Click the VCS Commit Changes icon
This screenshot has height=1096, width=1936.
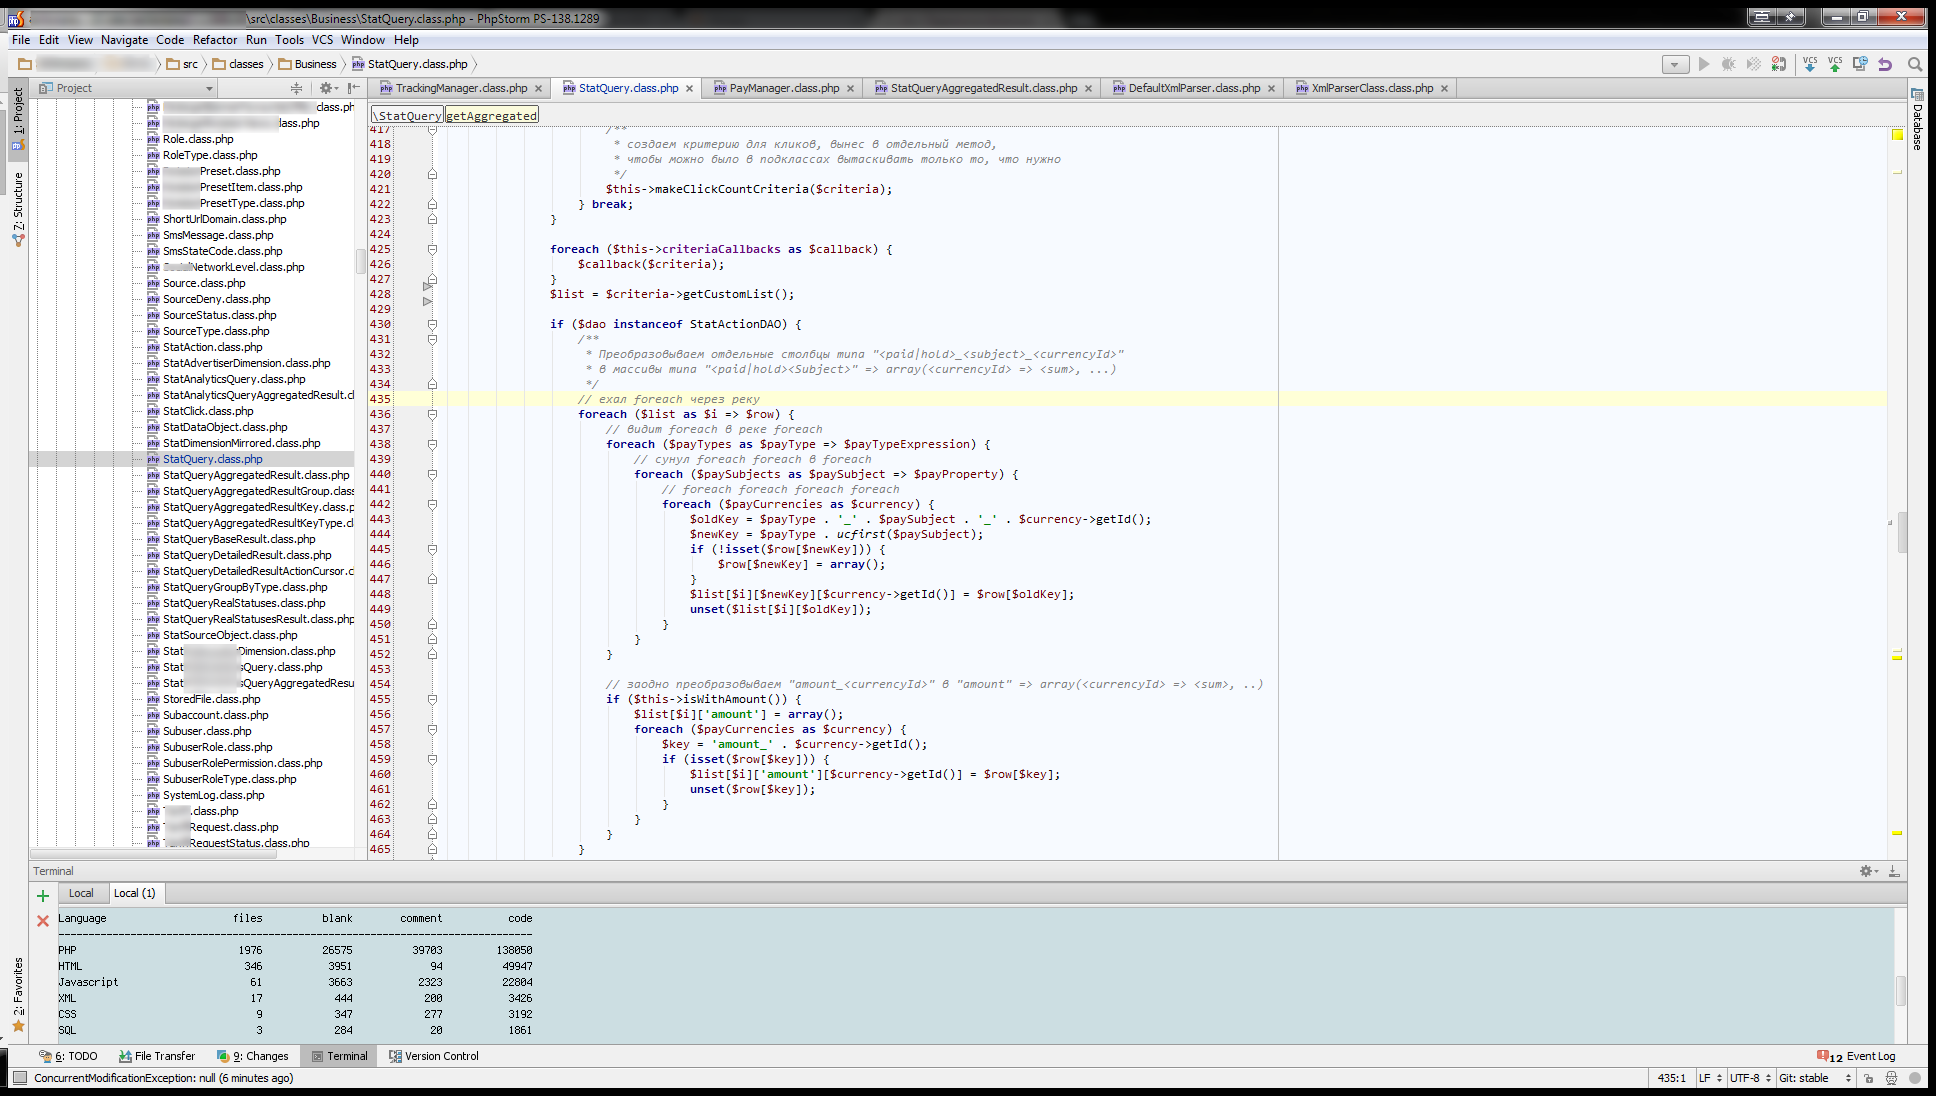[1835, 64]
